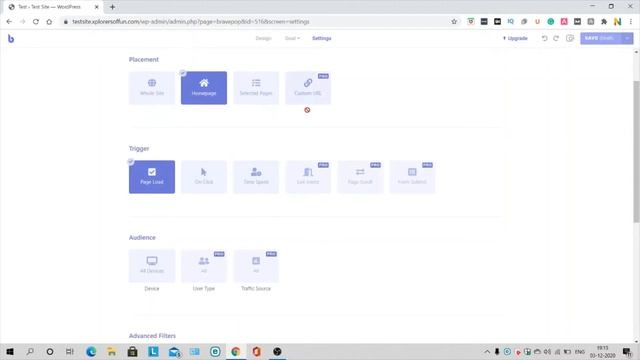Image resolution: width=640 pixels, height=360 pixels.
Task: Click the taskbar clock and date
Action: (x=602, y=351)
